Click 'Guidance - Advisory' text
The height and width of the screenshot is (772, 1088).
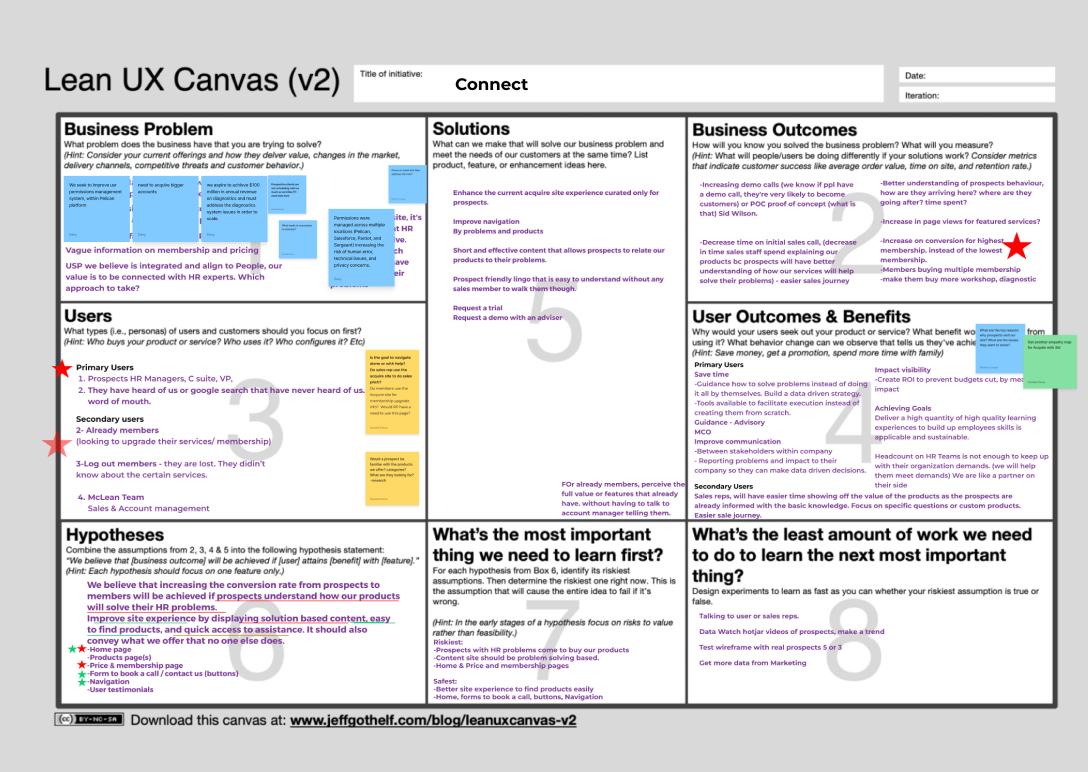729,422
